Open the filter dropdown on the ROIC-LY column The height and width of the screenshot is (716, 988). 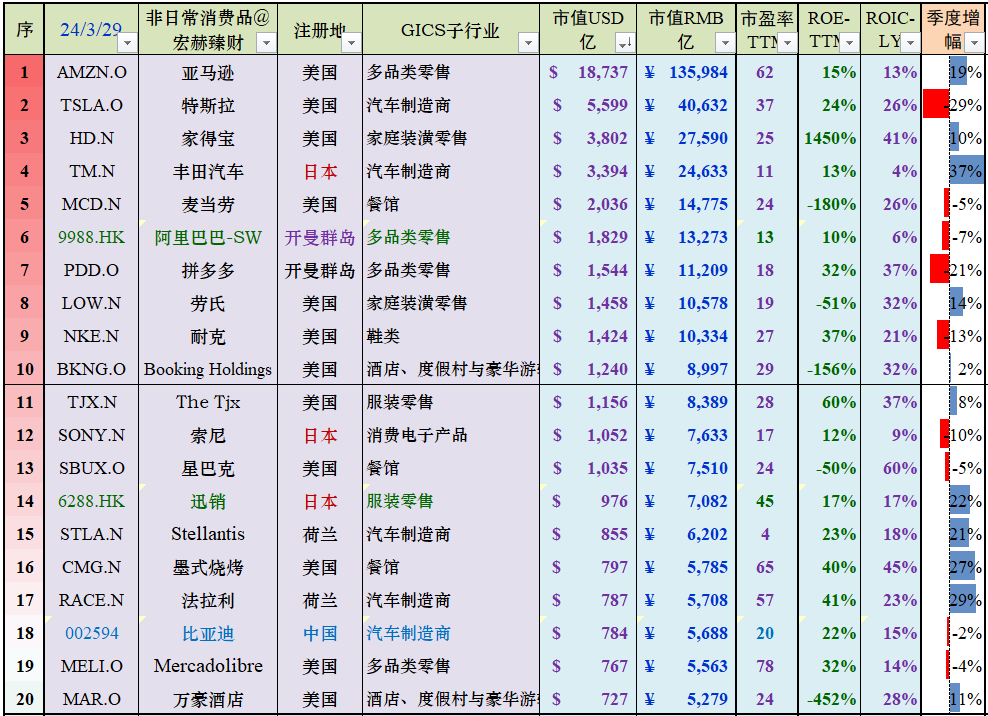tap(910, 43)
